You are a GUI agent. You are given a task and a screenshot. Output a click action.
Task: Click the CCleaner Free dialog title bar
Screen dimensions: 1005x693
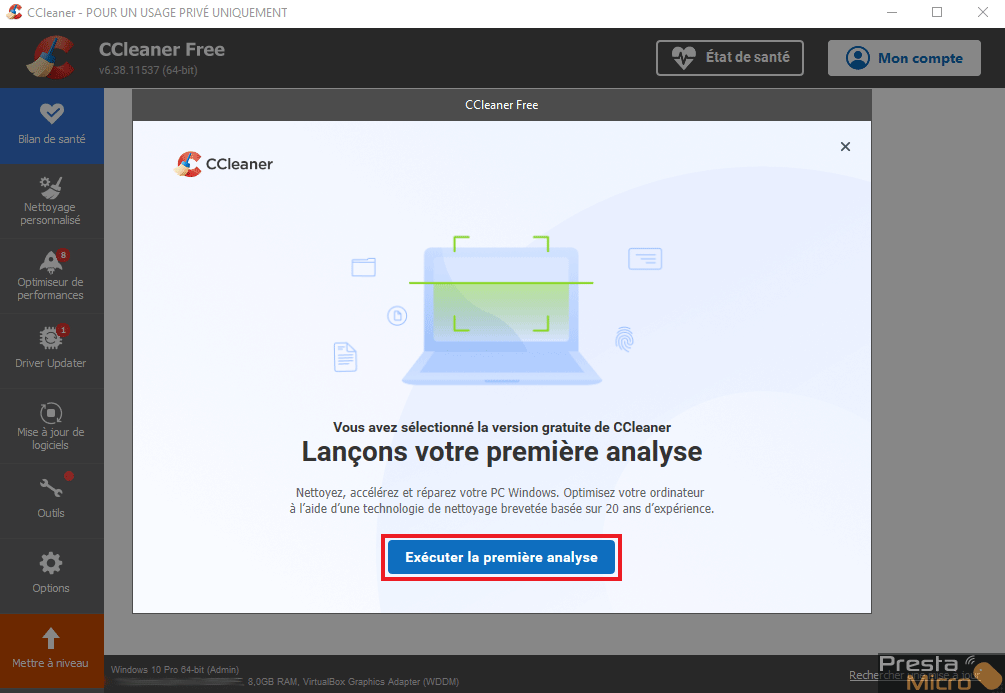pos(502,105)
